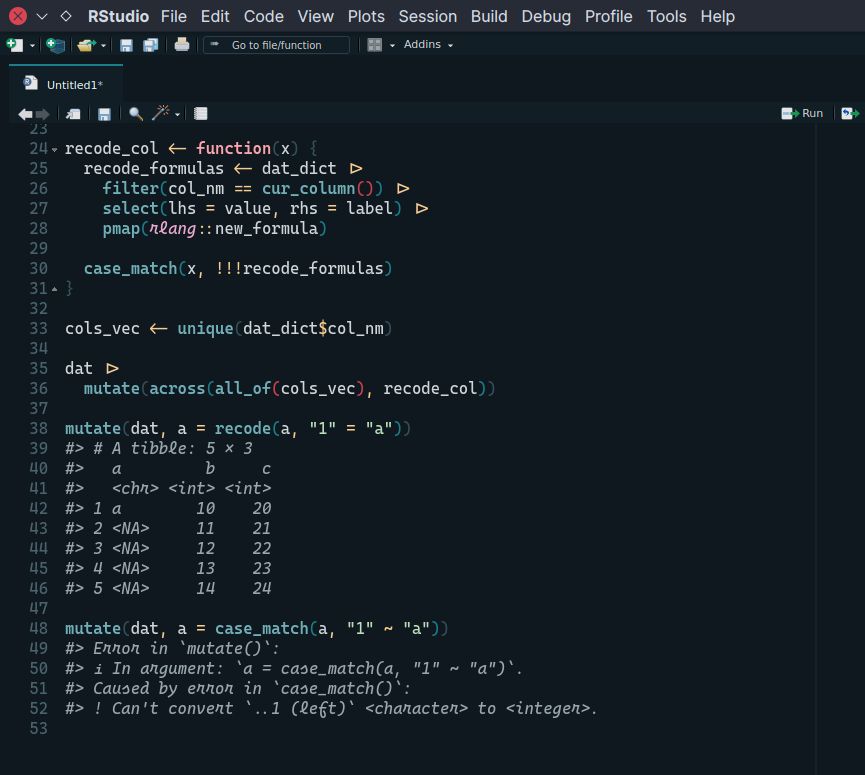The height and width of the screenshot is (775, 865).
Task: Click 'Can't convert' error comment line
Action: coord(331,708)
